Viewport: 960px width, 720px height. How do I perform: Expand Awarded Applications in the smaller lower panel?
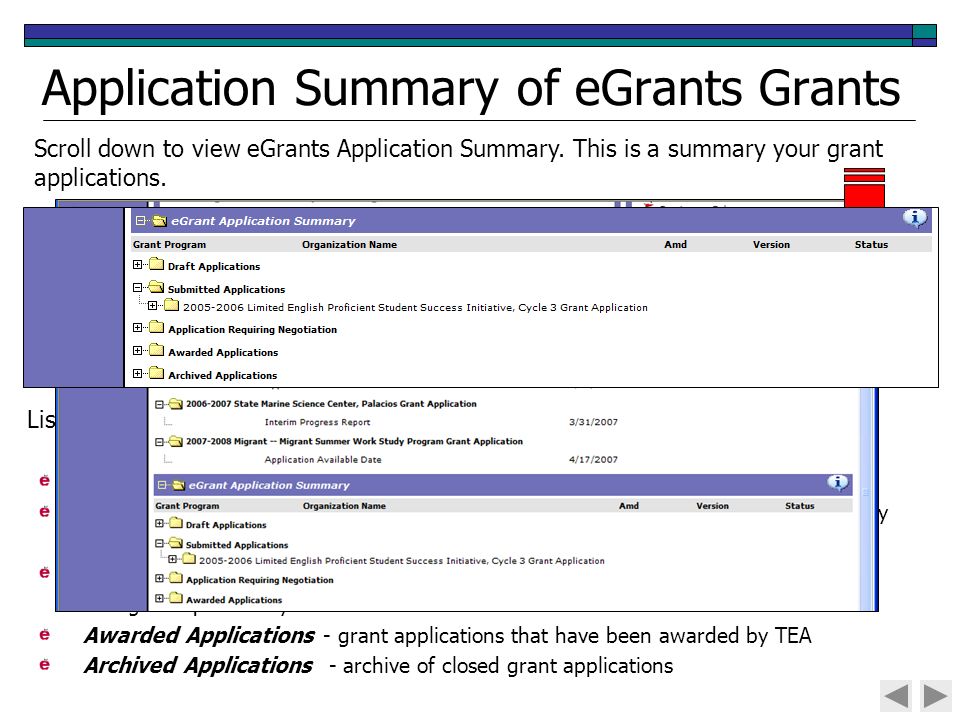[x=159, y=598]
